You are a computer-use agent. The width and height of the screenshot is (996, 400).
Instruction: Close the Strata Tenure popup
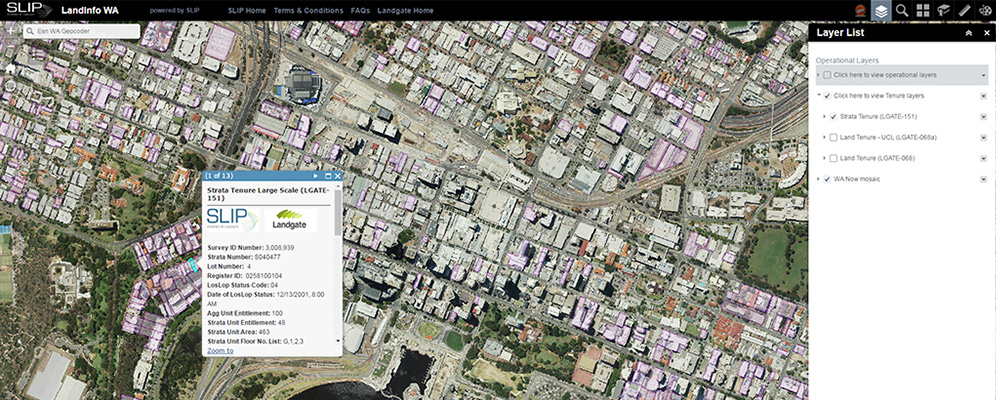tap(337, 176)
